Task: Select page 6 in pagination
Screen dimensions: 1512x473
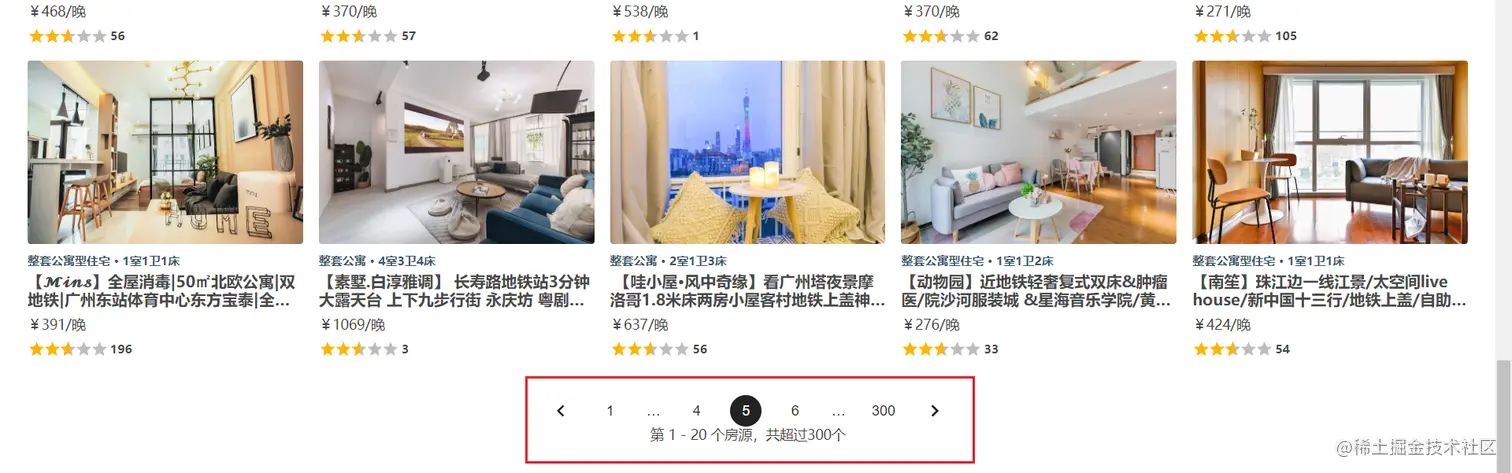Action: coord(795,411)
